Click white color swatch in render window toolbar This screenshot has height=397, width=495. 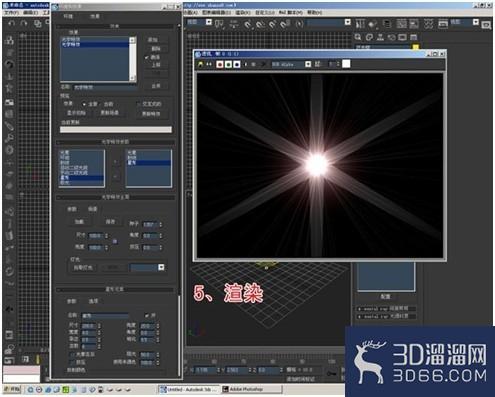(x=346, y=64)
